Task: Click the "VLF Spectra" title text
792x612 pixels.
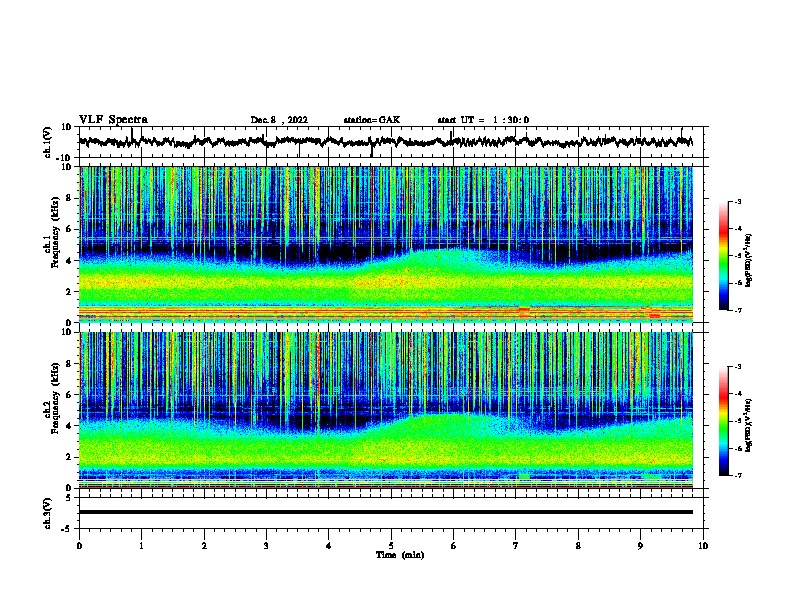Action: 113,120
